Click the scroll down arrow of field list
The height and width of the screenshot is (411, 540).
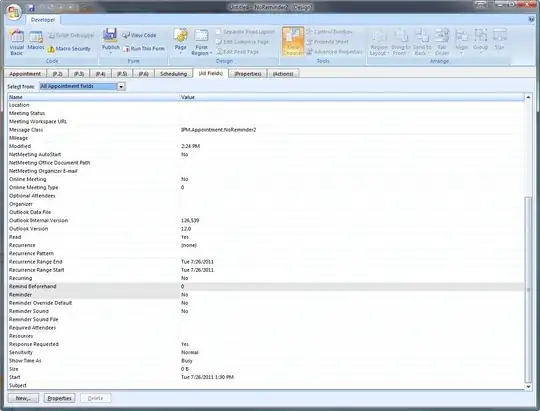pyautogui.click(x=528, y=387)
